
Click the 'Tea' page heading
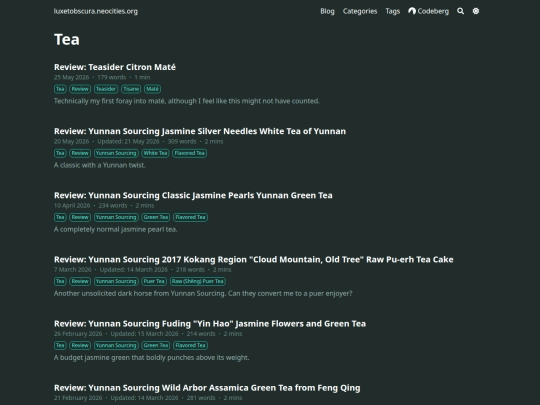[67, 39]
